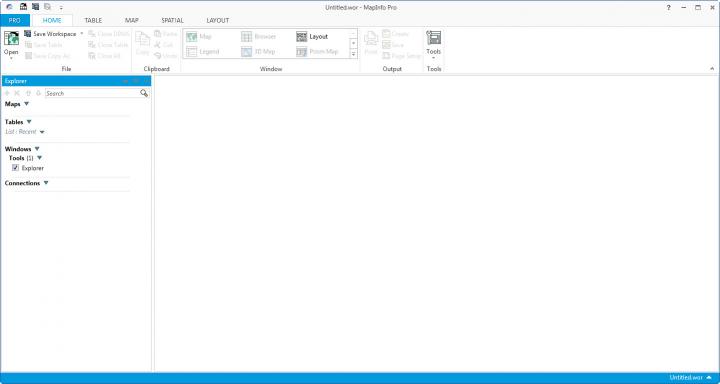Open the PRO backstage tab
This screenshot has height=384, width=720.
pos(15,20)
